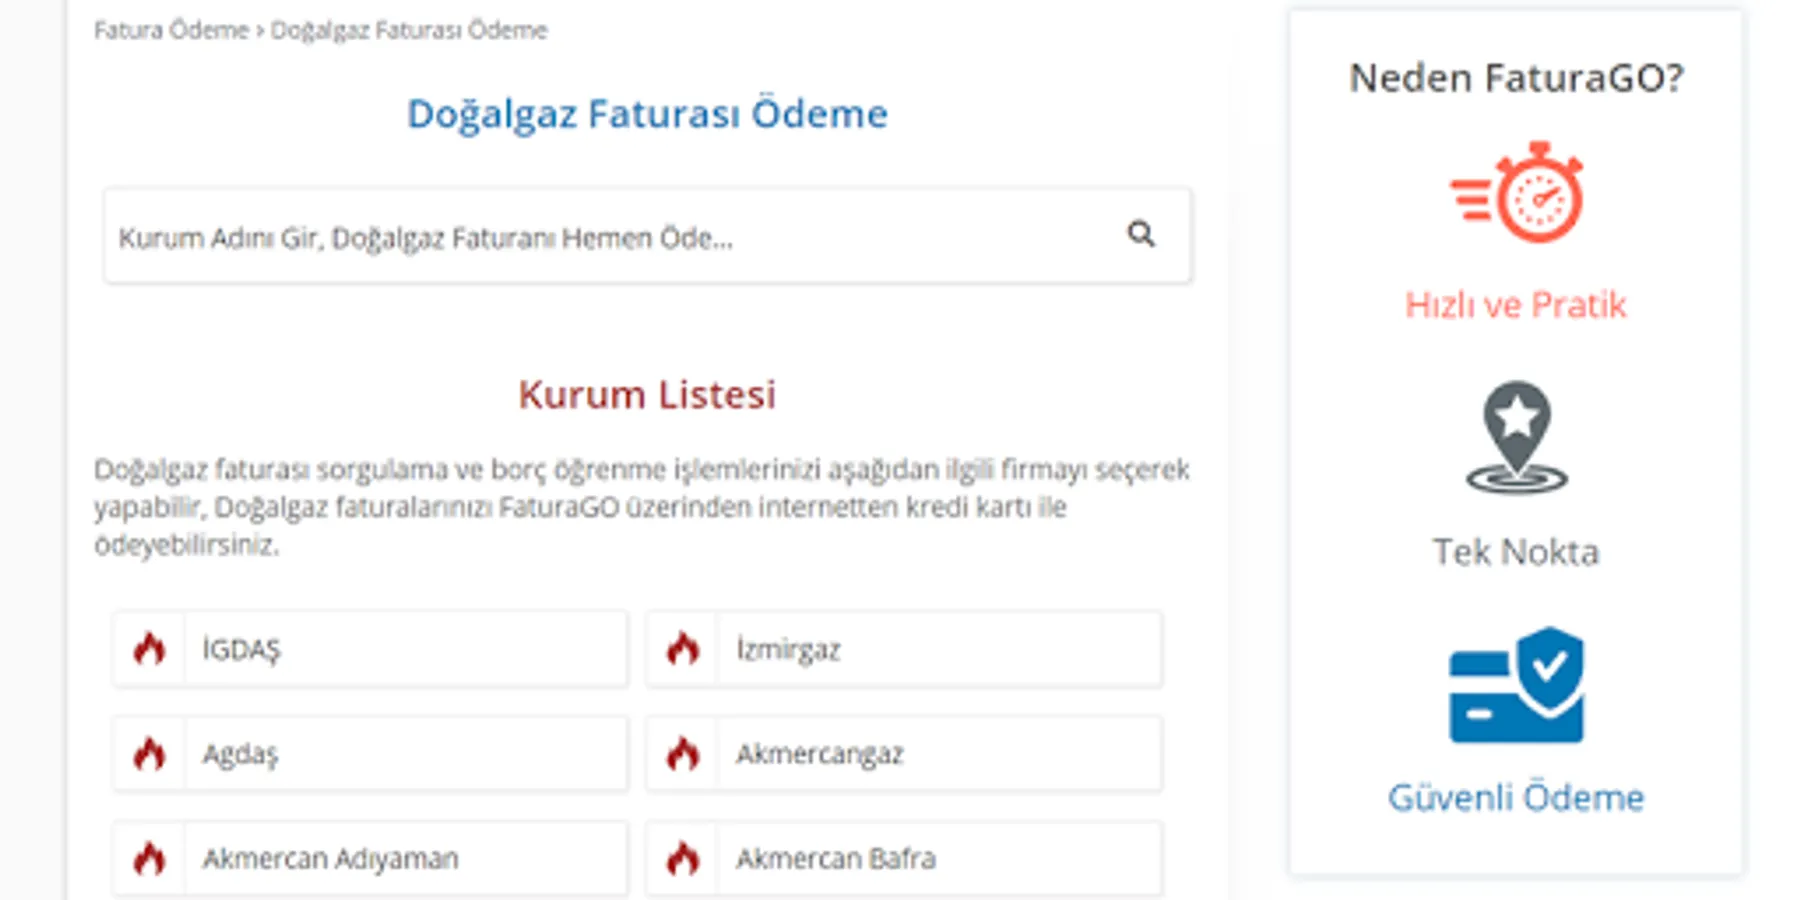The image size is (1800, 900).
Task: Click the Hızlı ve Pratik label
Action: point(1516,305)
